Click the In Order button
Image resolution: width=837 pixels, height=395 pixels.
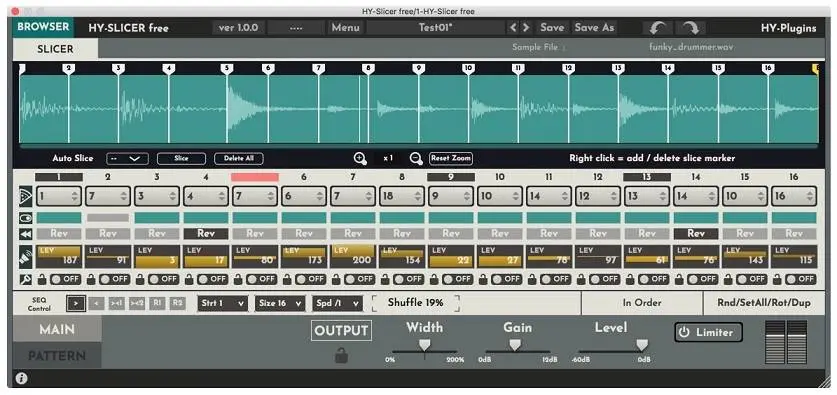pos(642,303)
